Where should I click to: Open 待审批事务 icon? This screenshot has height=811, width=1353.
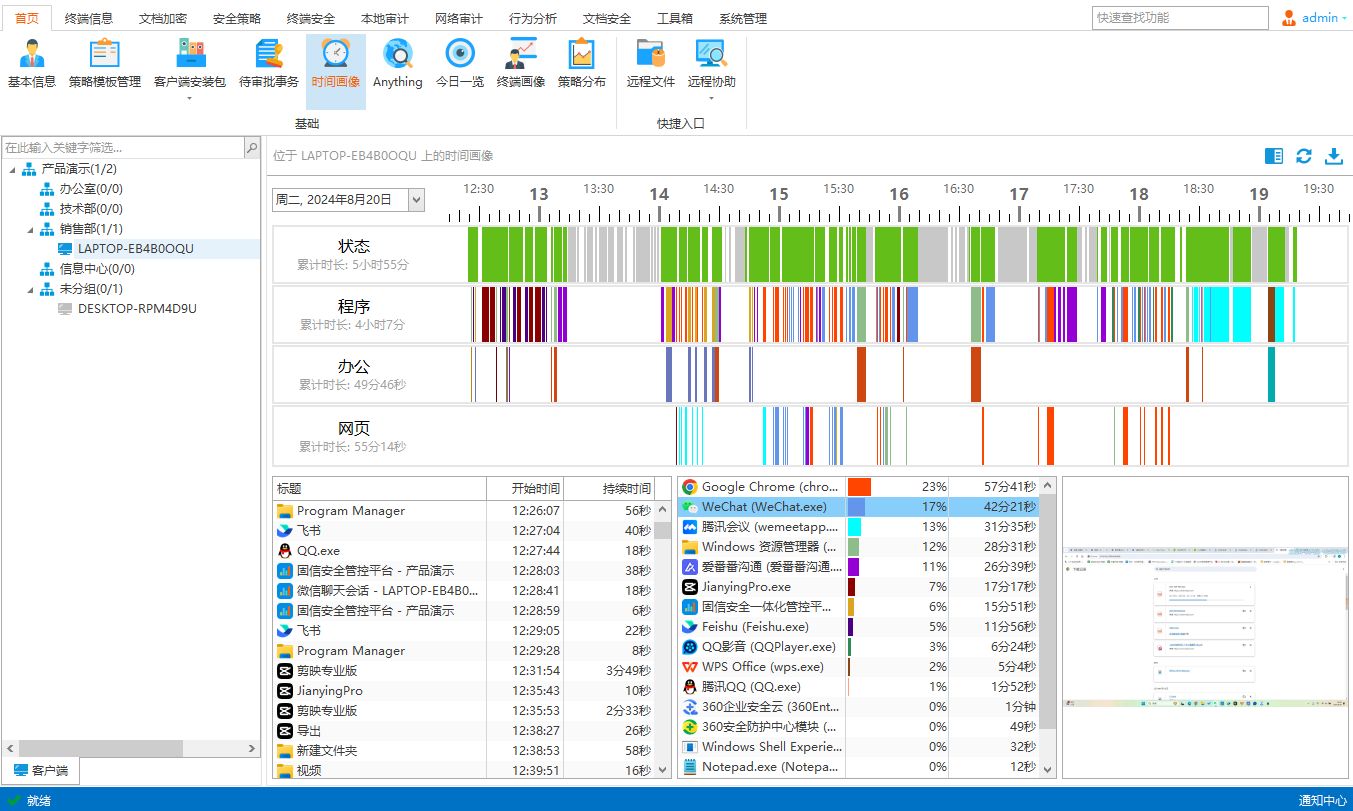click(269, 53)
